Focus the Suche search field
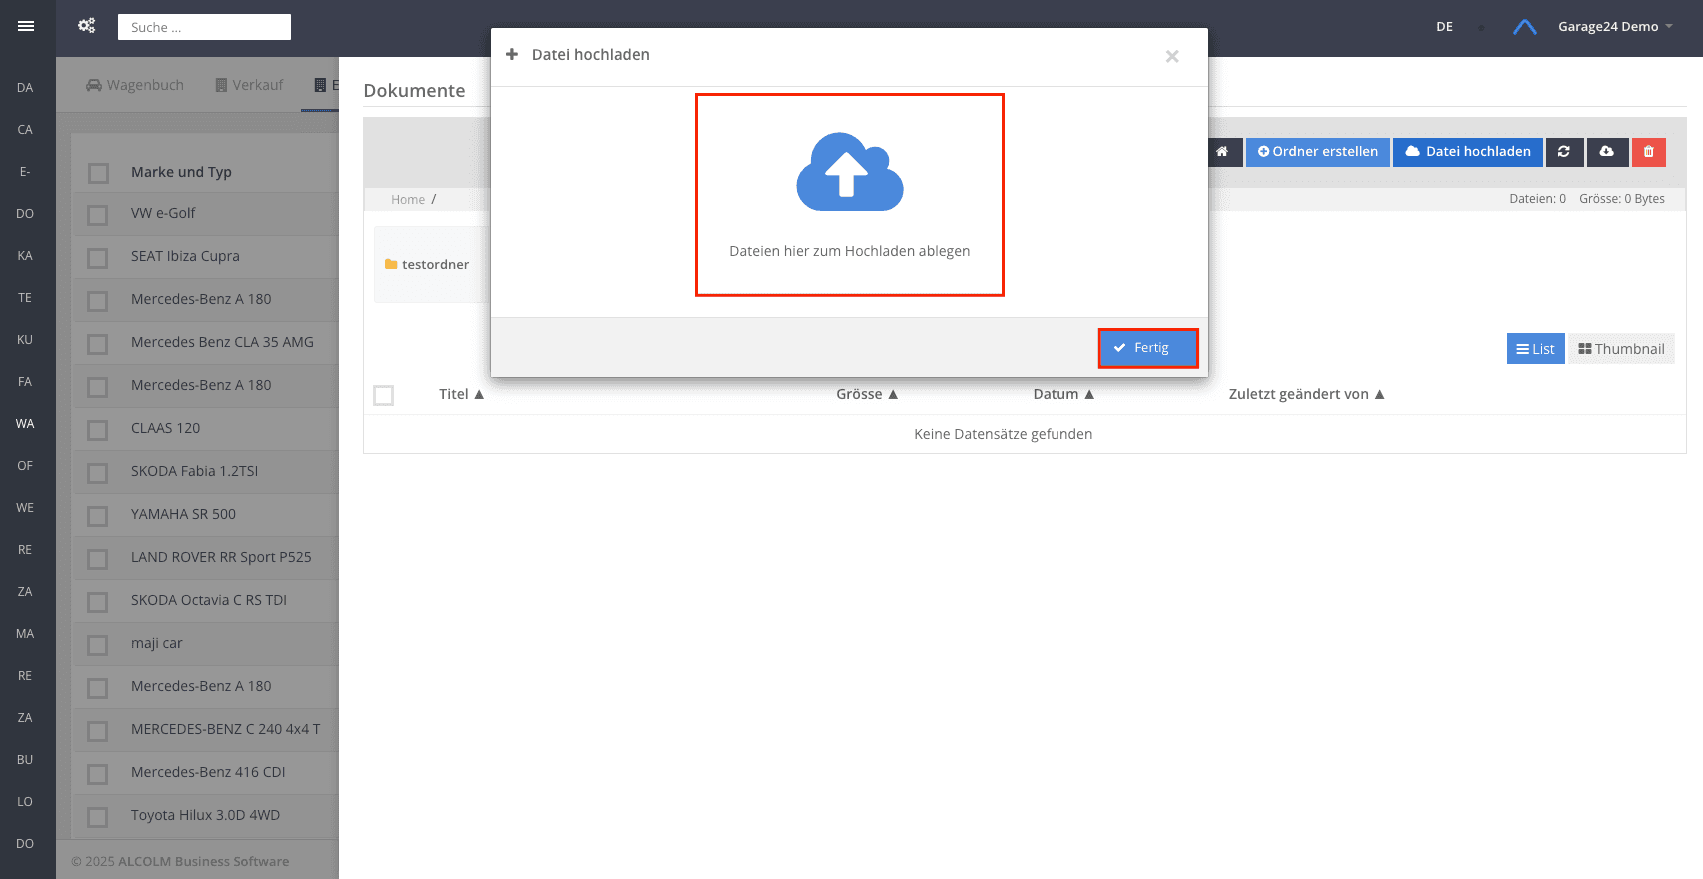Viewport: 1703px width, 879px height. (204, 27)
